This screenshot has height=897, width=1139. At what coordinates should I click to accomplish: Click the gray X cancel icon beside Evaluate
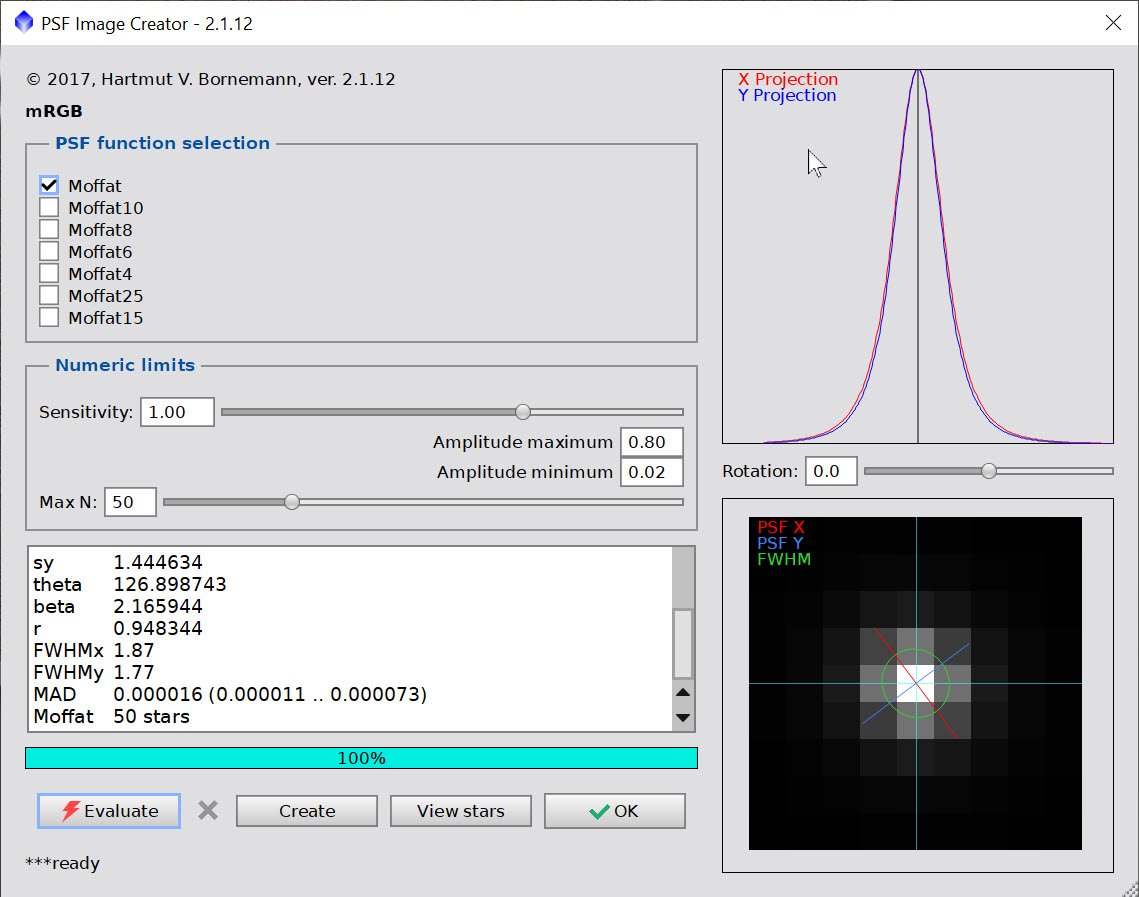coord(208,811)
